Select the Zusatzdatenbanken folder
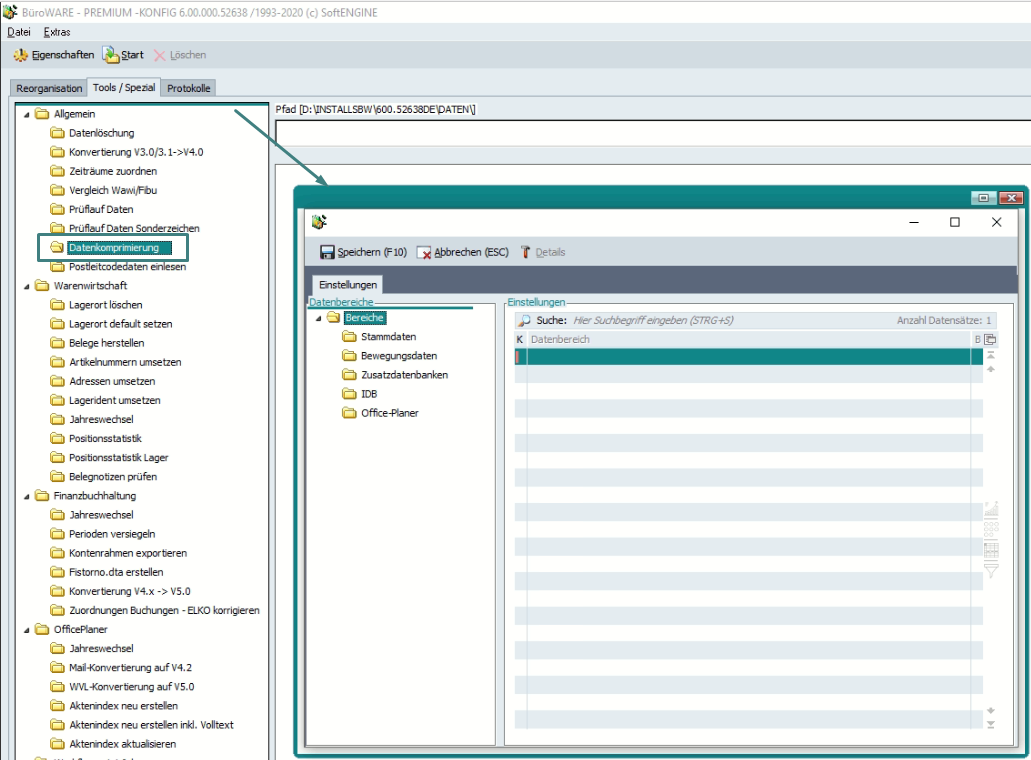The image size is (1031, 760). pos(404,375)
